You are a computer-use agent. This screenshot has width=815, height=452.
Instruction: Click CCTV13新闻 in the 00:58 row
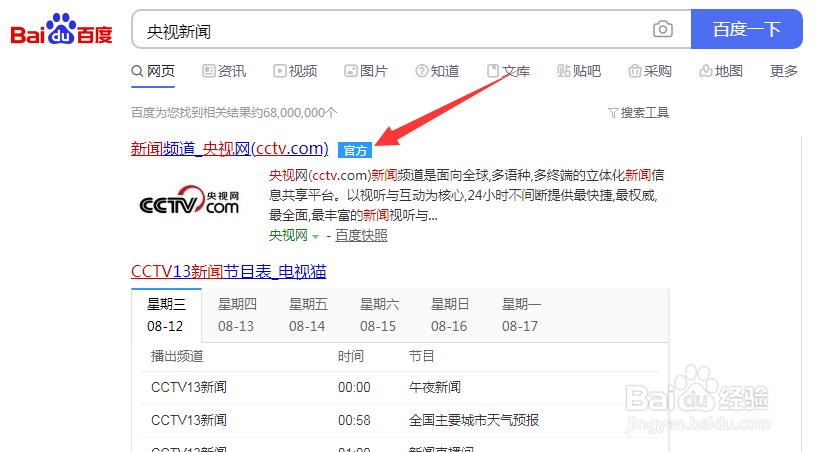(189, 420)
